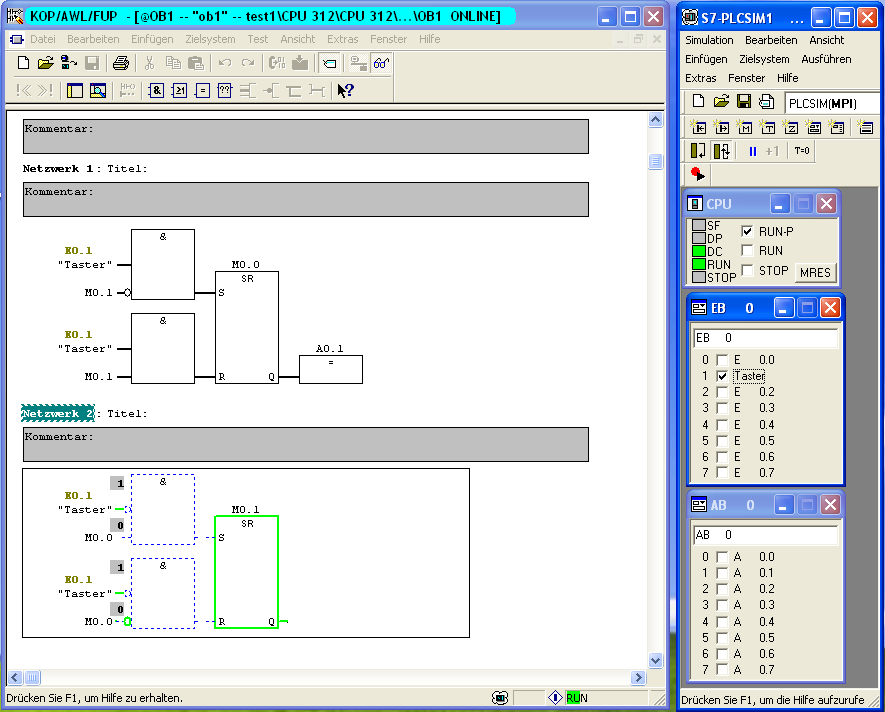
Task: Open the Simulation menu in PLCSIM
Action: (x=709, y=40)
